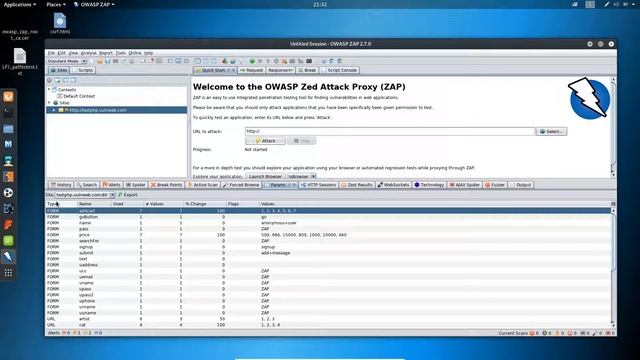Open the Alerts tab
The width and height of the screenshot is (640, 360).
(111, 185)
